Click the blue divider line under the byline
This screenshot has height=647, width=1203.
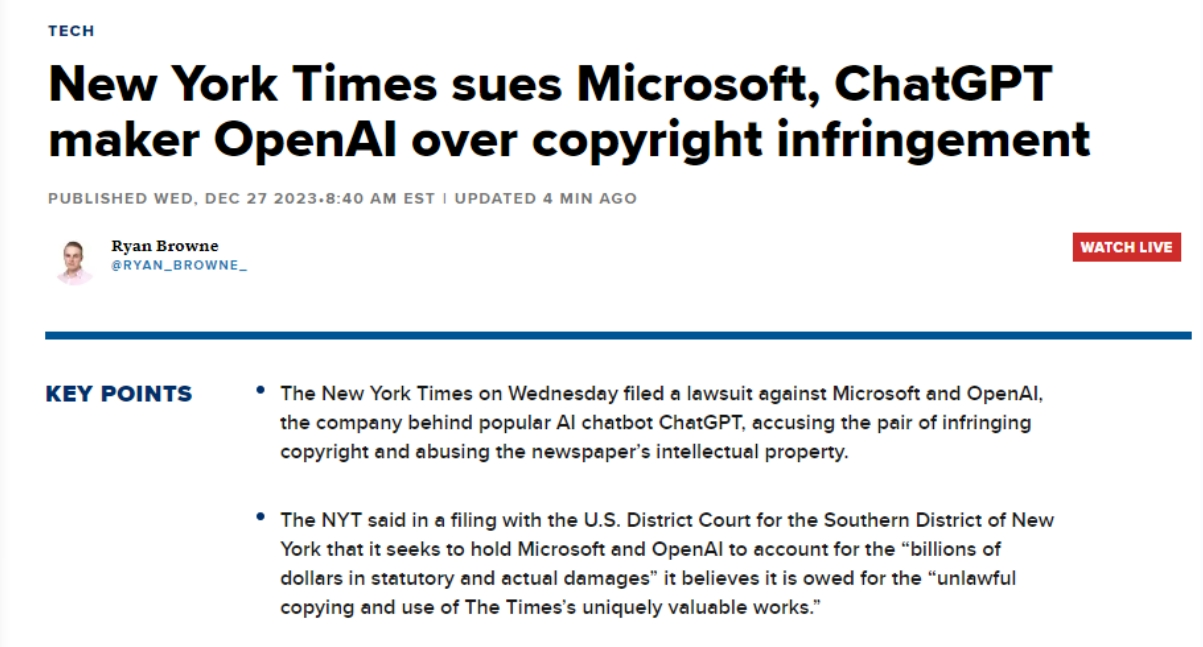tap(618, 335)
